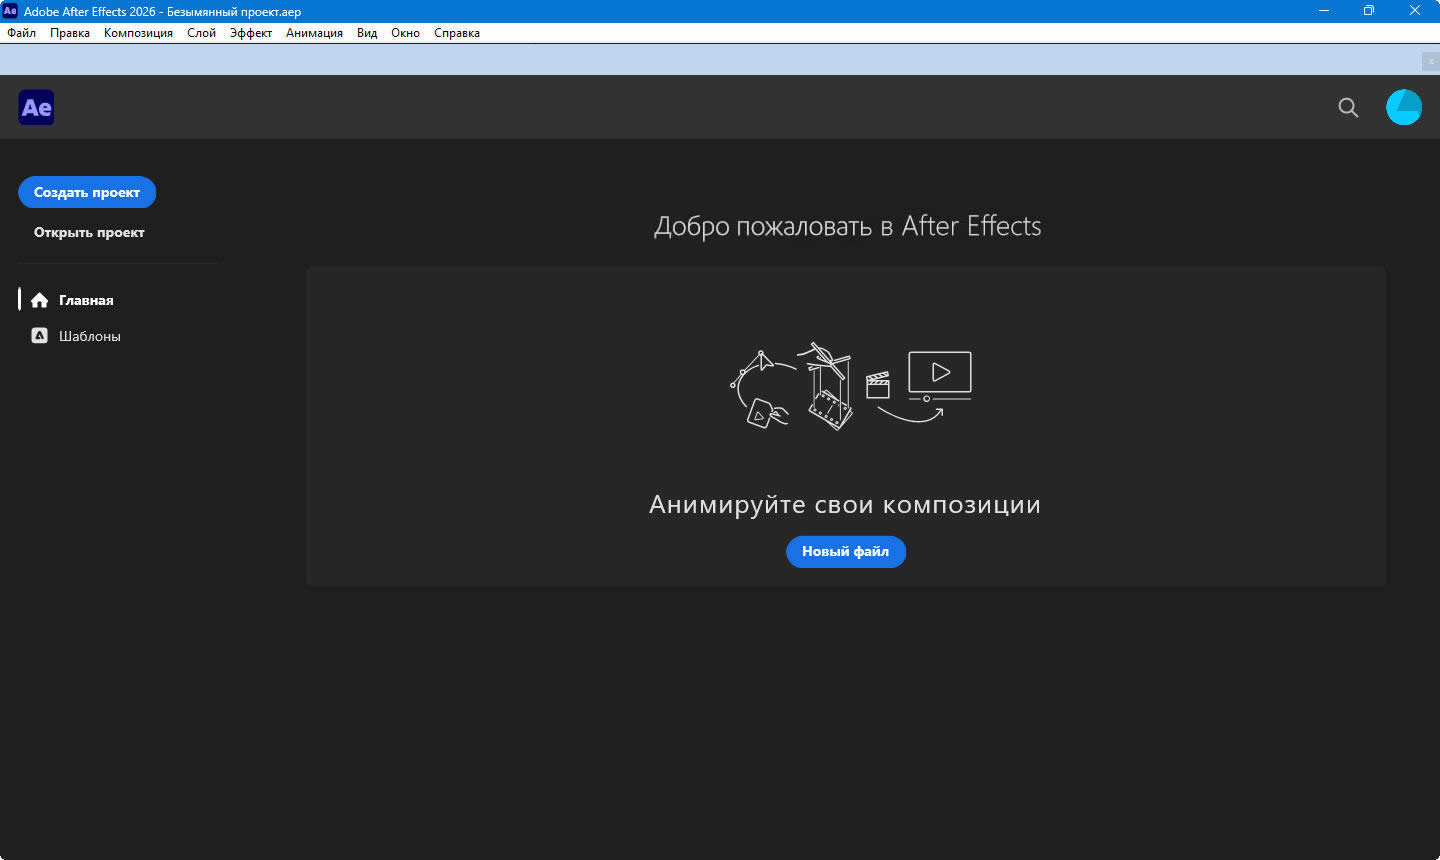Open the Окно menu
Screen dimensions: 1440x860
pos(405,33)
